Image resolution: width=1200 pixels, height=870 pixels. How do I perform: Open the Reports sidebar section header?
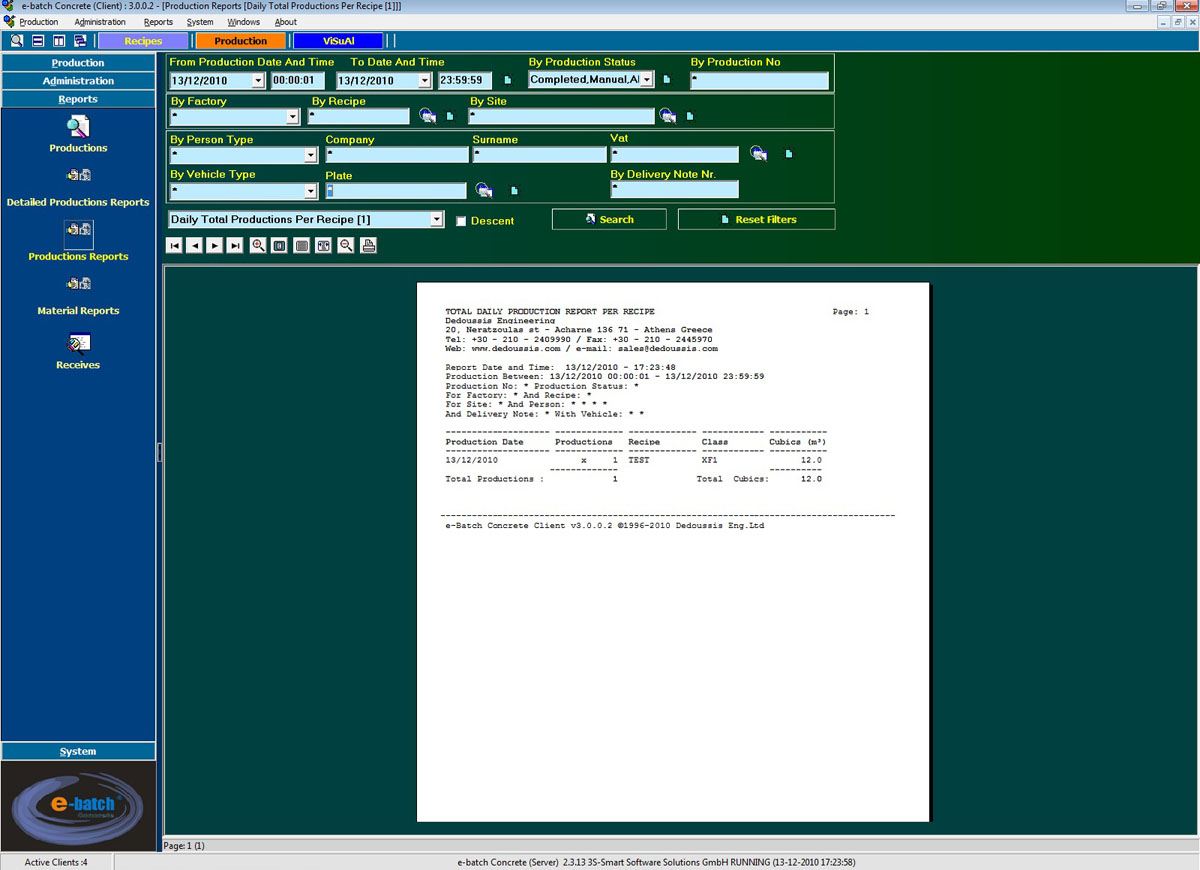click(x=78, y=99)
